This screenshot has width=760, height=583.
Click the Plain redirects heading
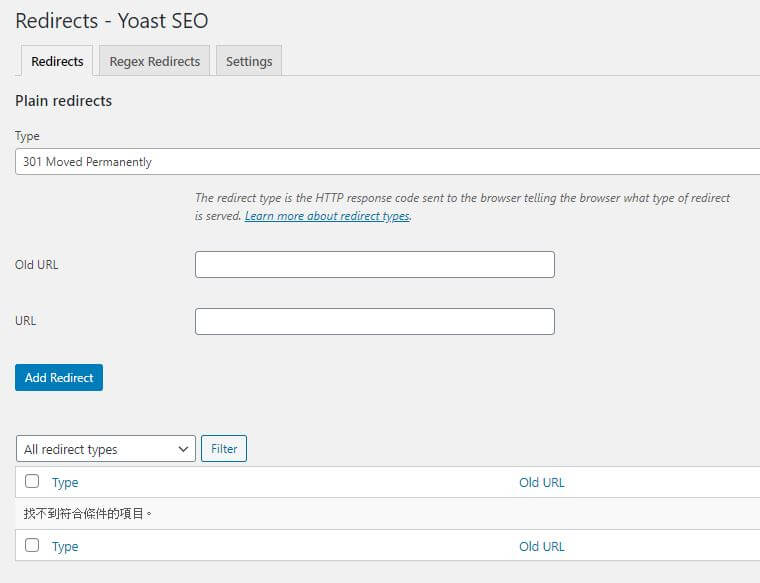(63, 101)
